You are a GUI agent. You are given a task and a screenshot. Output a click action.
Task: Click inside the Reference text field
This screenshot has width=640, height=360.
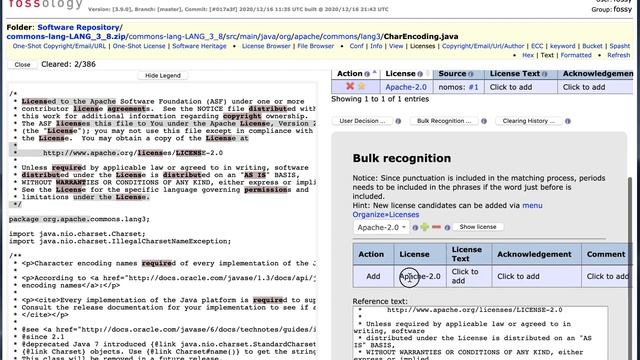click(480, 333)
